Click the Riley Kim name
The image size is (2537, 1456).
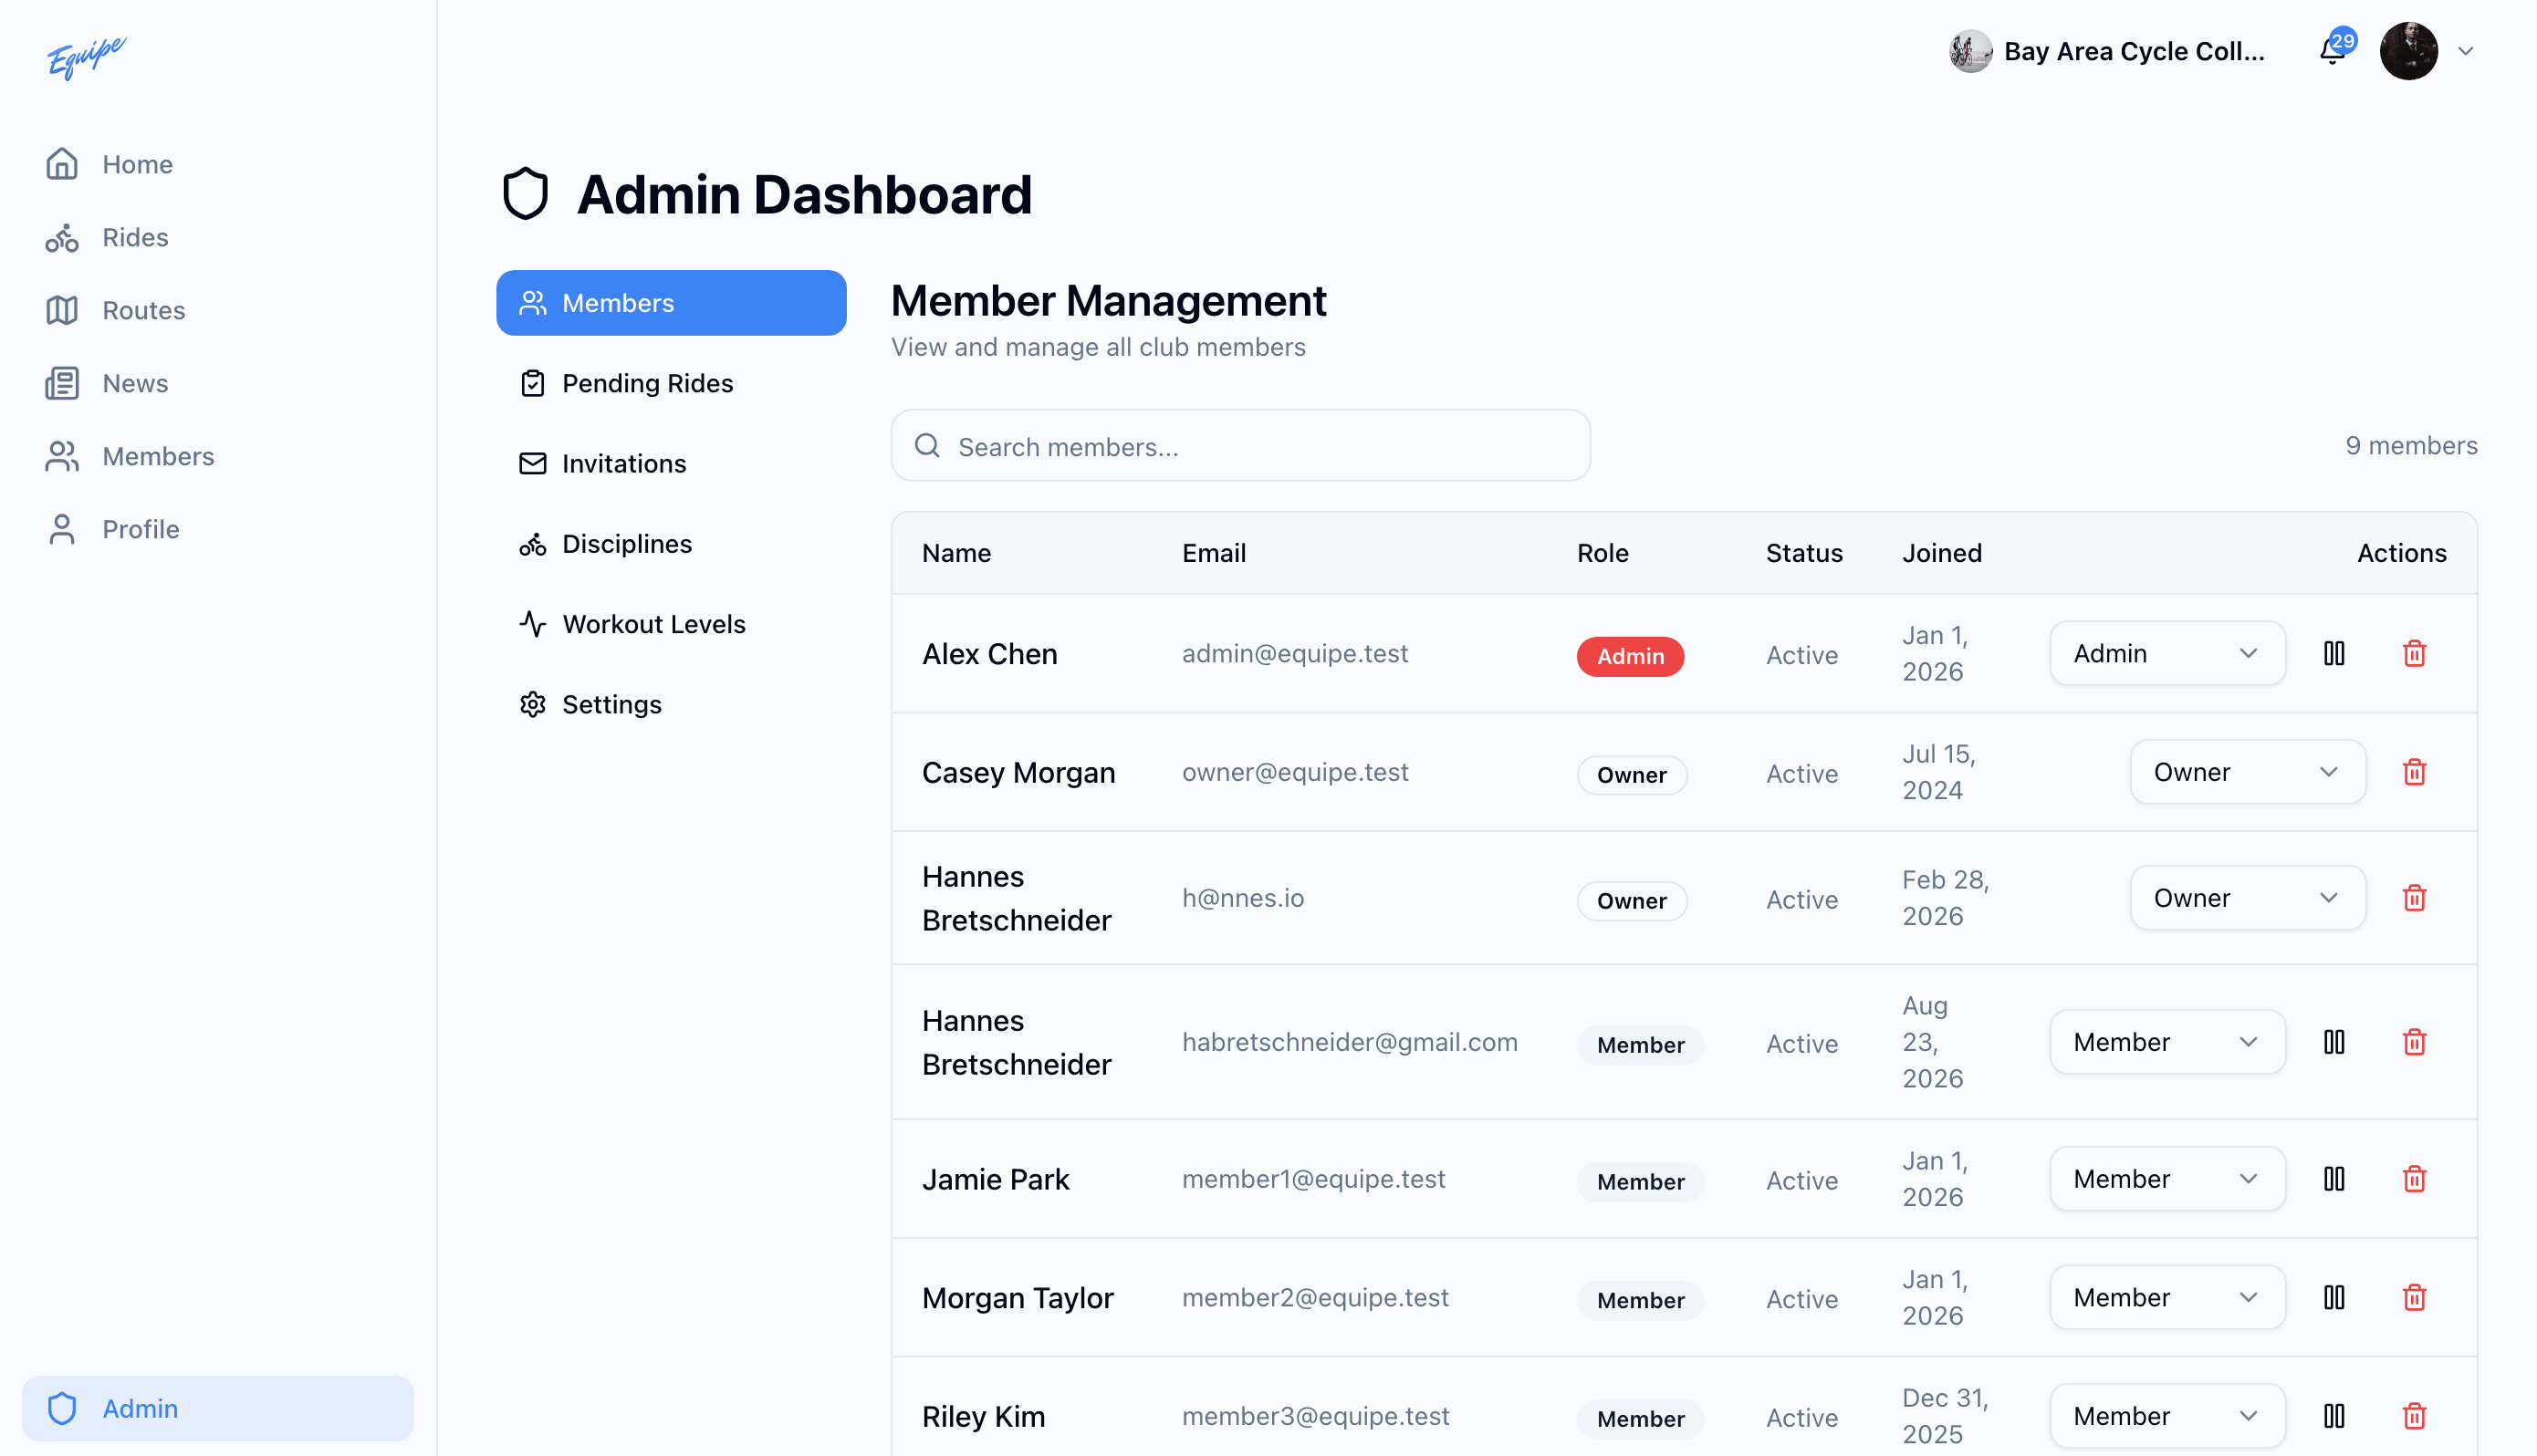click(983, 1417)
